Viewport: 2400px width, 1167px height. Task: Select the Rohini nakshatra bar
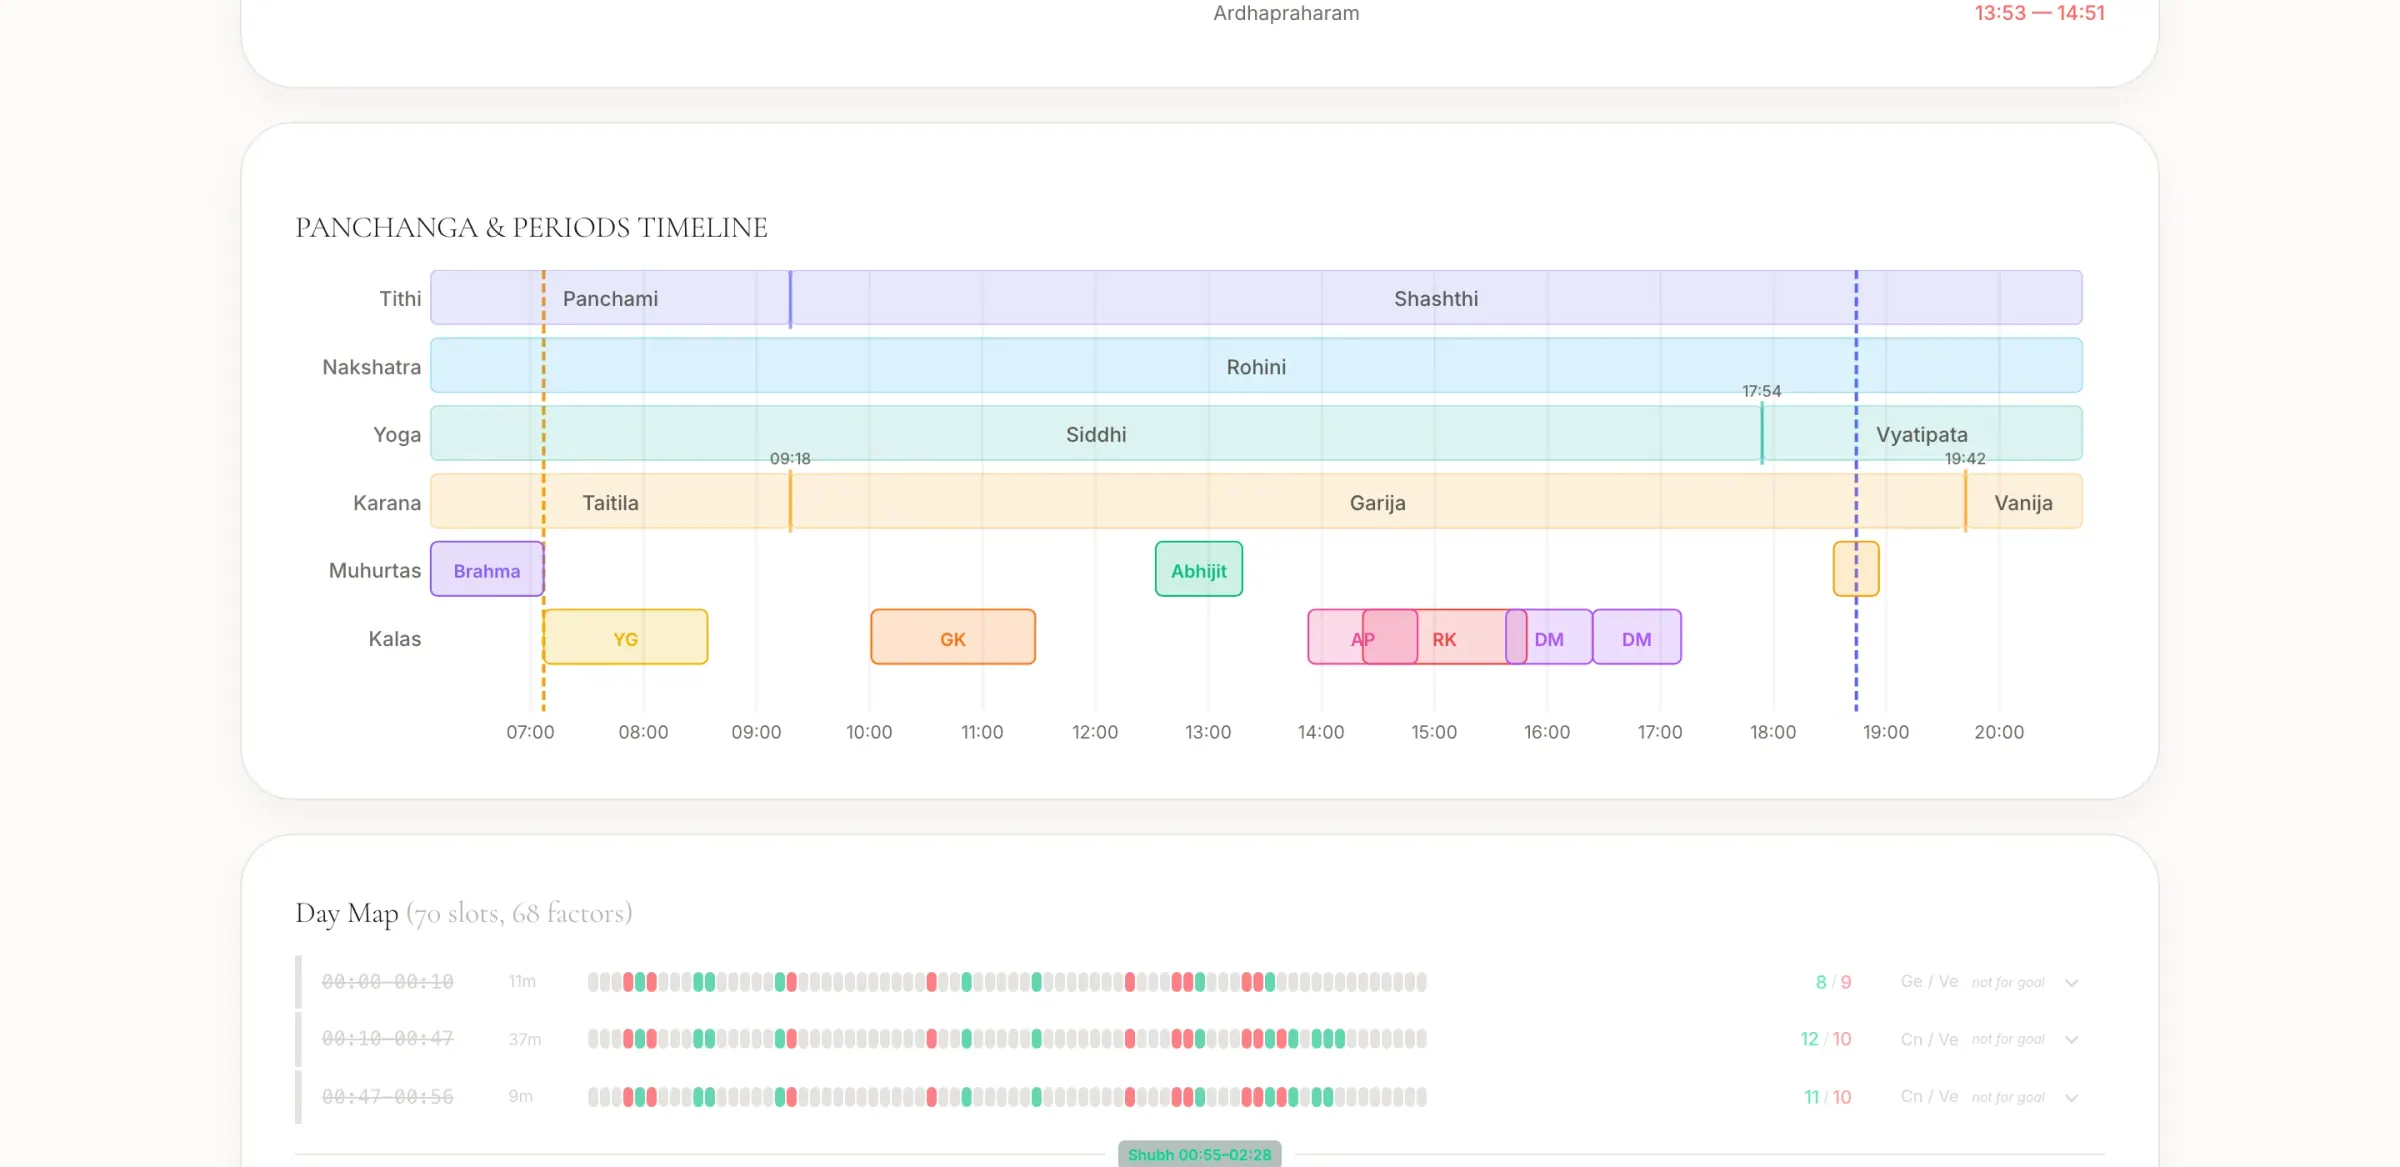pos(1257,366)
